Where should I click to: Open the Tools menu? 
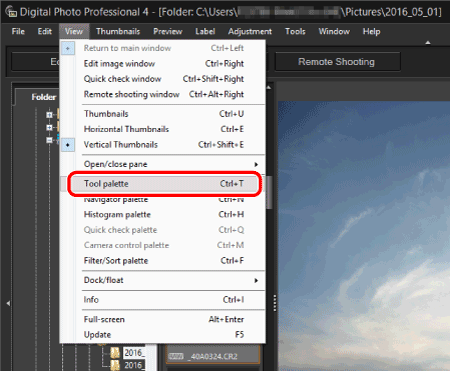(295, 32)
